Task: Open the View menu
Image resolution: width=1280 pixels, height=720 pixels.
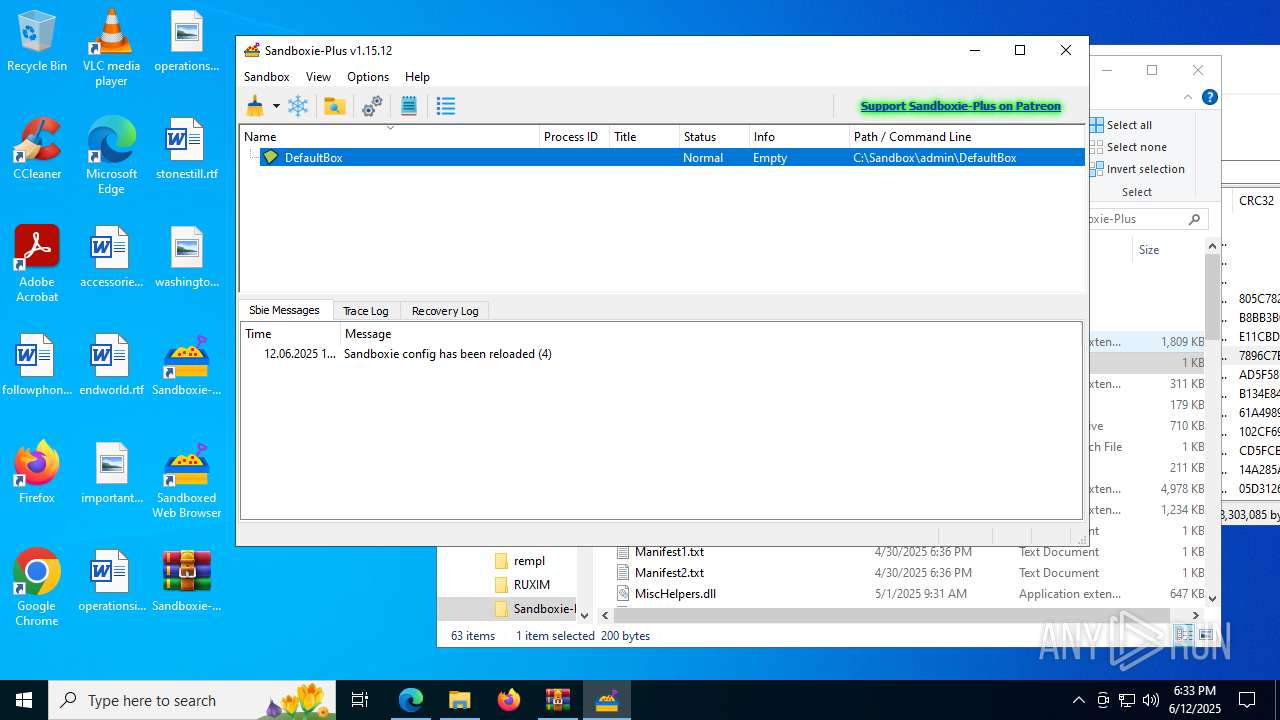Action: coord(318,77)
